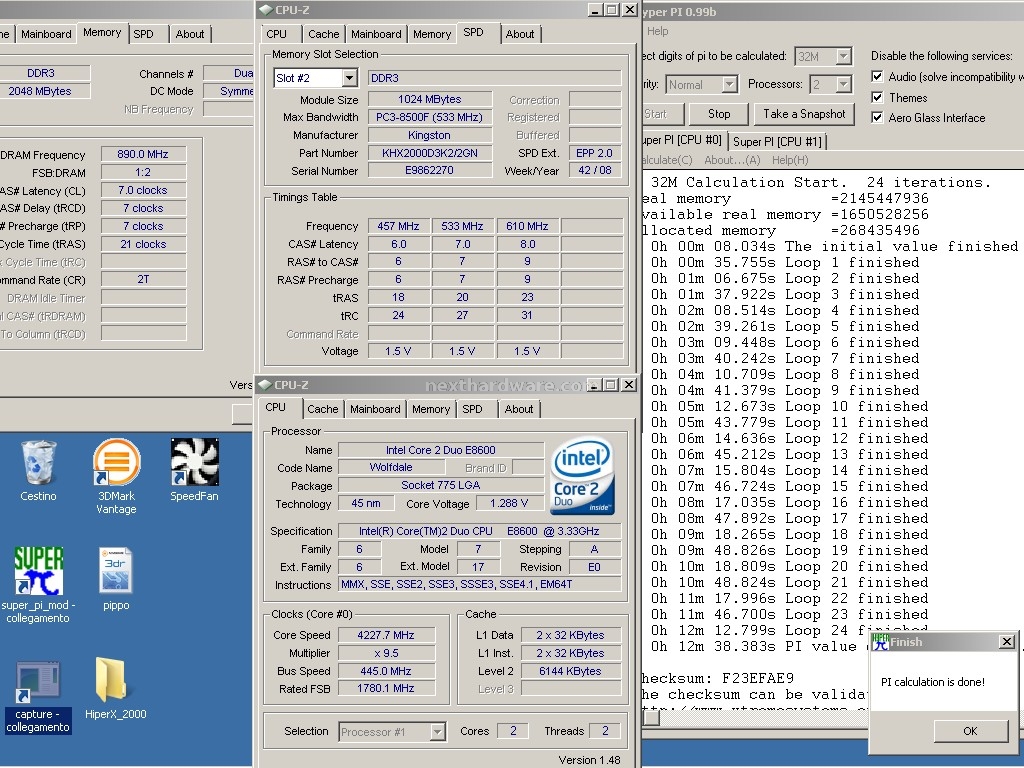Open the Memory tab in the CPU-Z processor window

pos(431,409)
